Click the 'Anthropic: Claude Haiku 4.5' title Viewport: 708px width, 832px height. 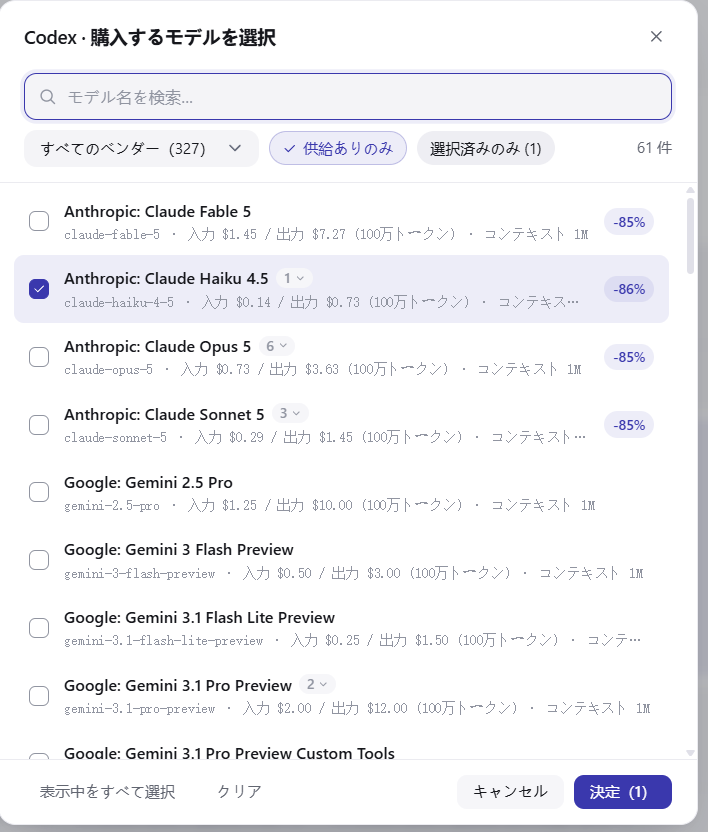(166, 279)
